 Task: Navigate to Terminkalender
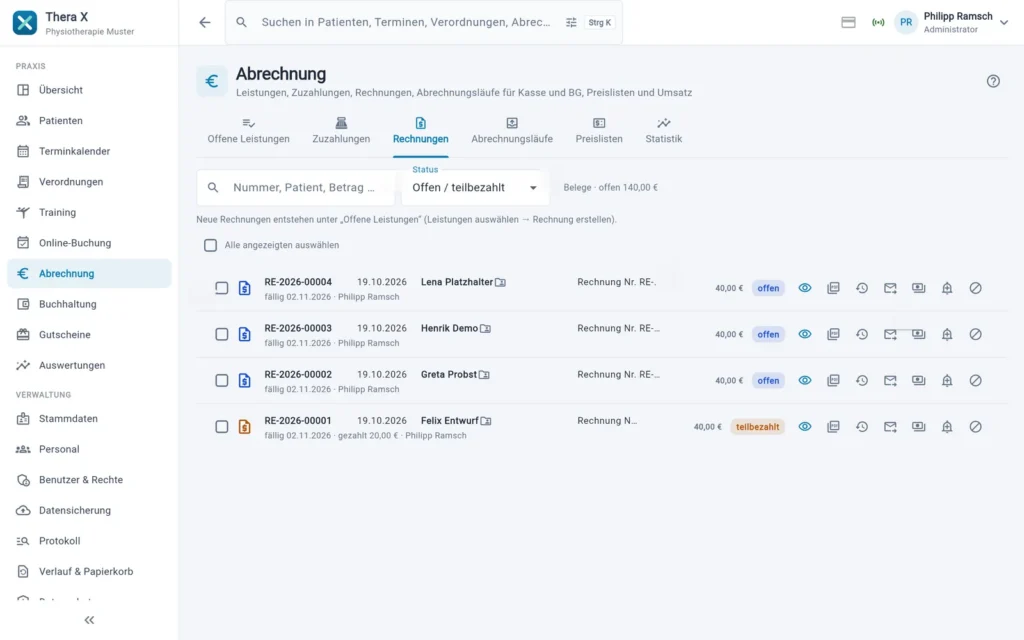click(89, 152)
